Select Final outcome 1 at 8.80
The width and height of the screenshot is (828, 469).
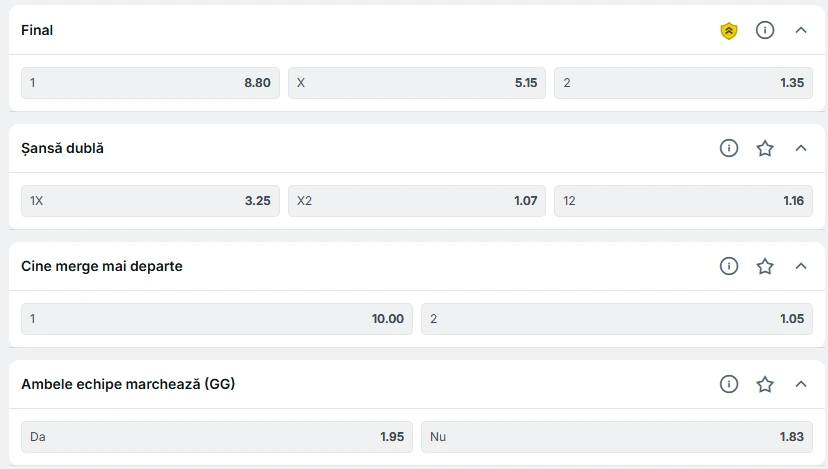pos(150,83)
